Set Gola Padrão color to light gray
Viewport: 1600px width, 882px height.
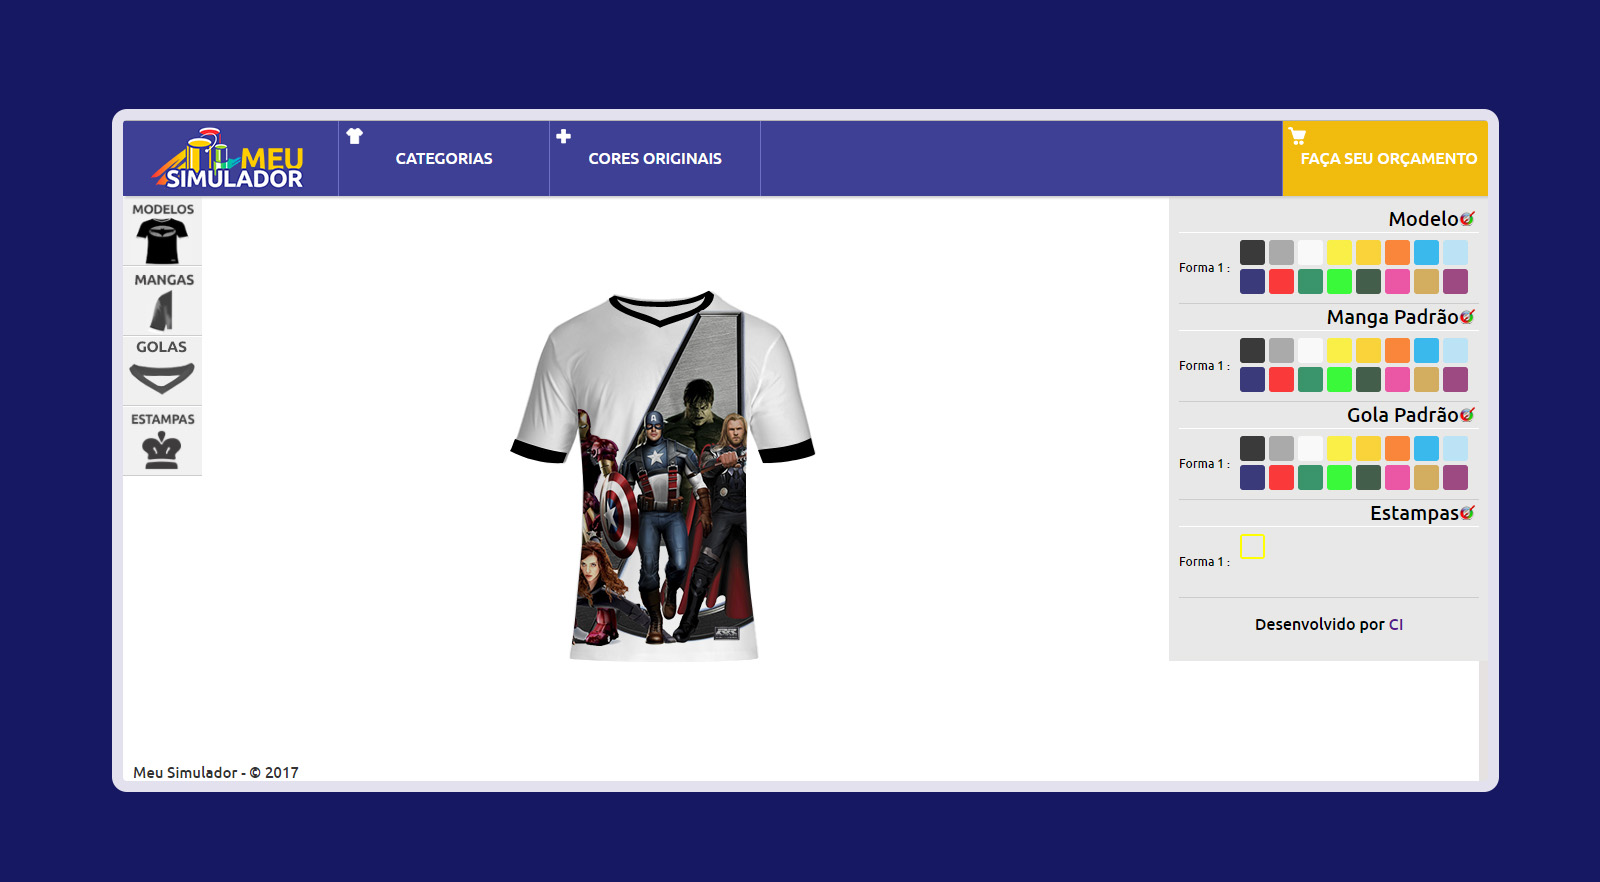click(x=1281, y=448)
